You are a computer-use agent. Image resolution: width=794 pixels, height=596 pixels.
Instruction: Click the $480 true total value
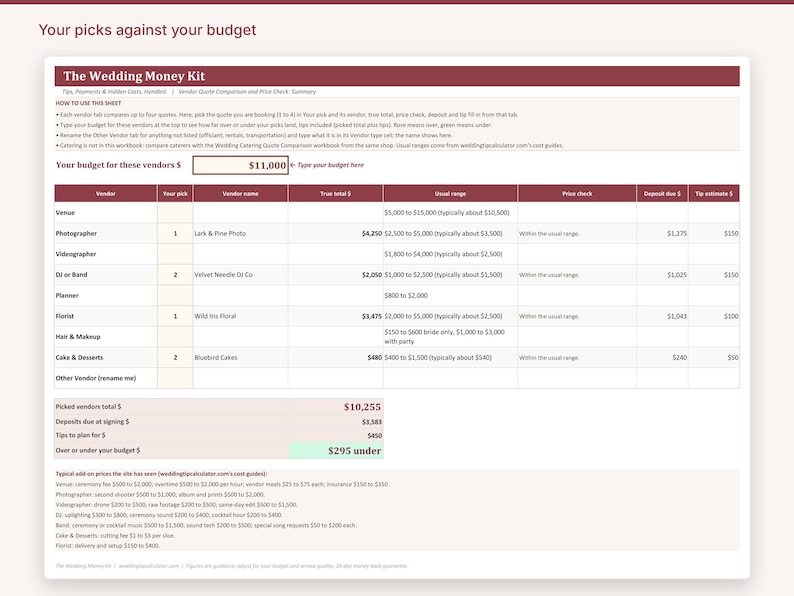[375, 357]
